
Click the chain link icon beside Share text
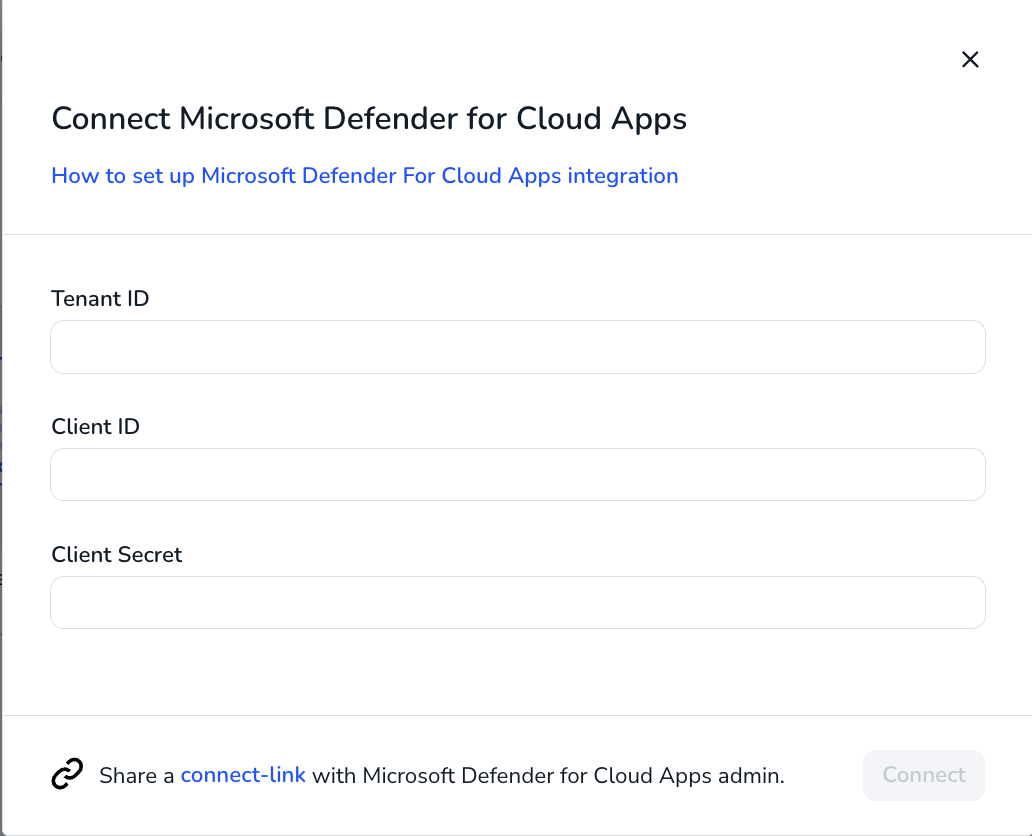click(67, 773)
